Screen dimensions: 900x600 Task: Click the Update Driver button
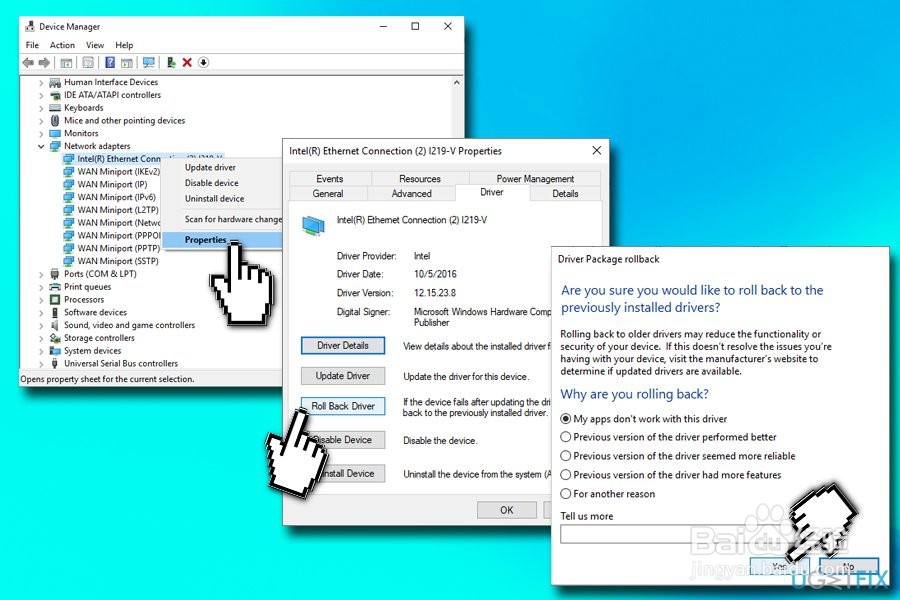point(343,376)
